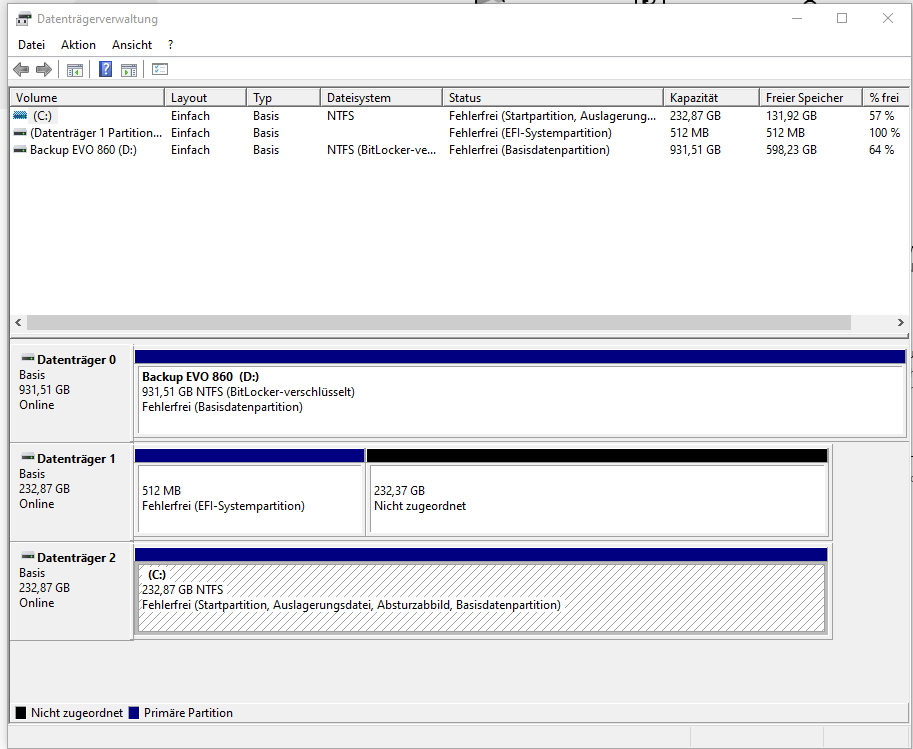Toggle the console tree with its toolbar icon

(75, 69)
